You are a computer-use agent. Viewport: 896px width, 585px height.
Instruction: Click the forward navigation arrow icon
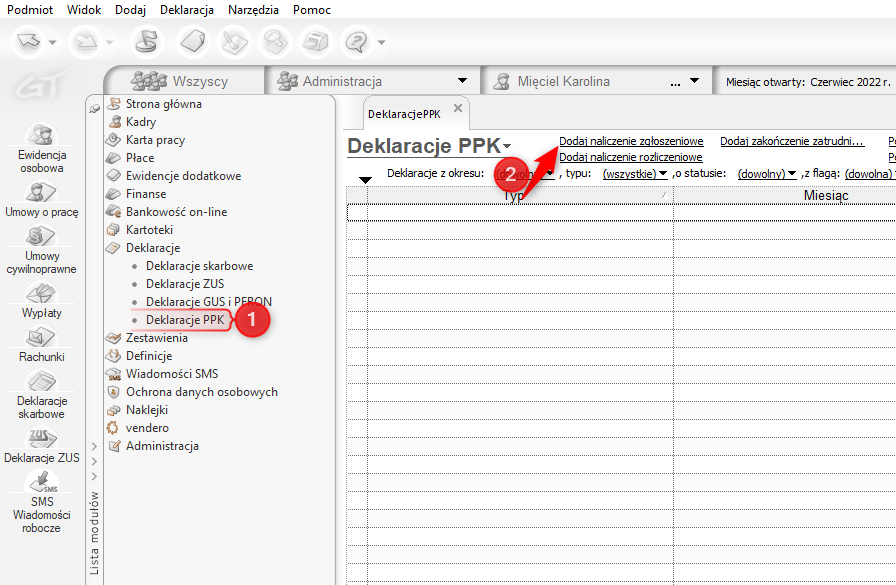(87, 42)
